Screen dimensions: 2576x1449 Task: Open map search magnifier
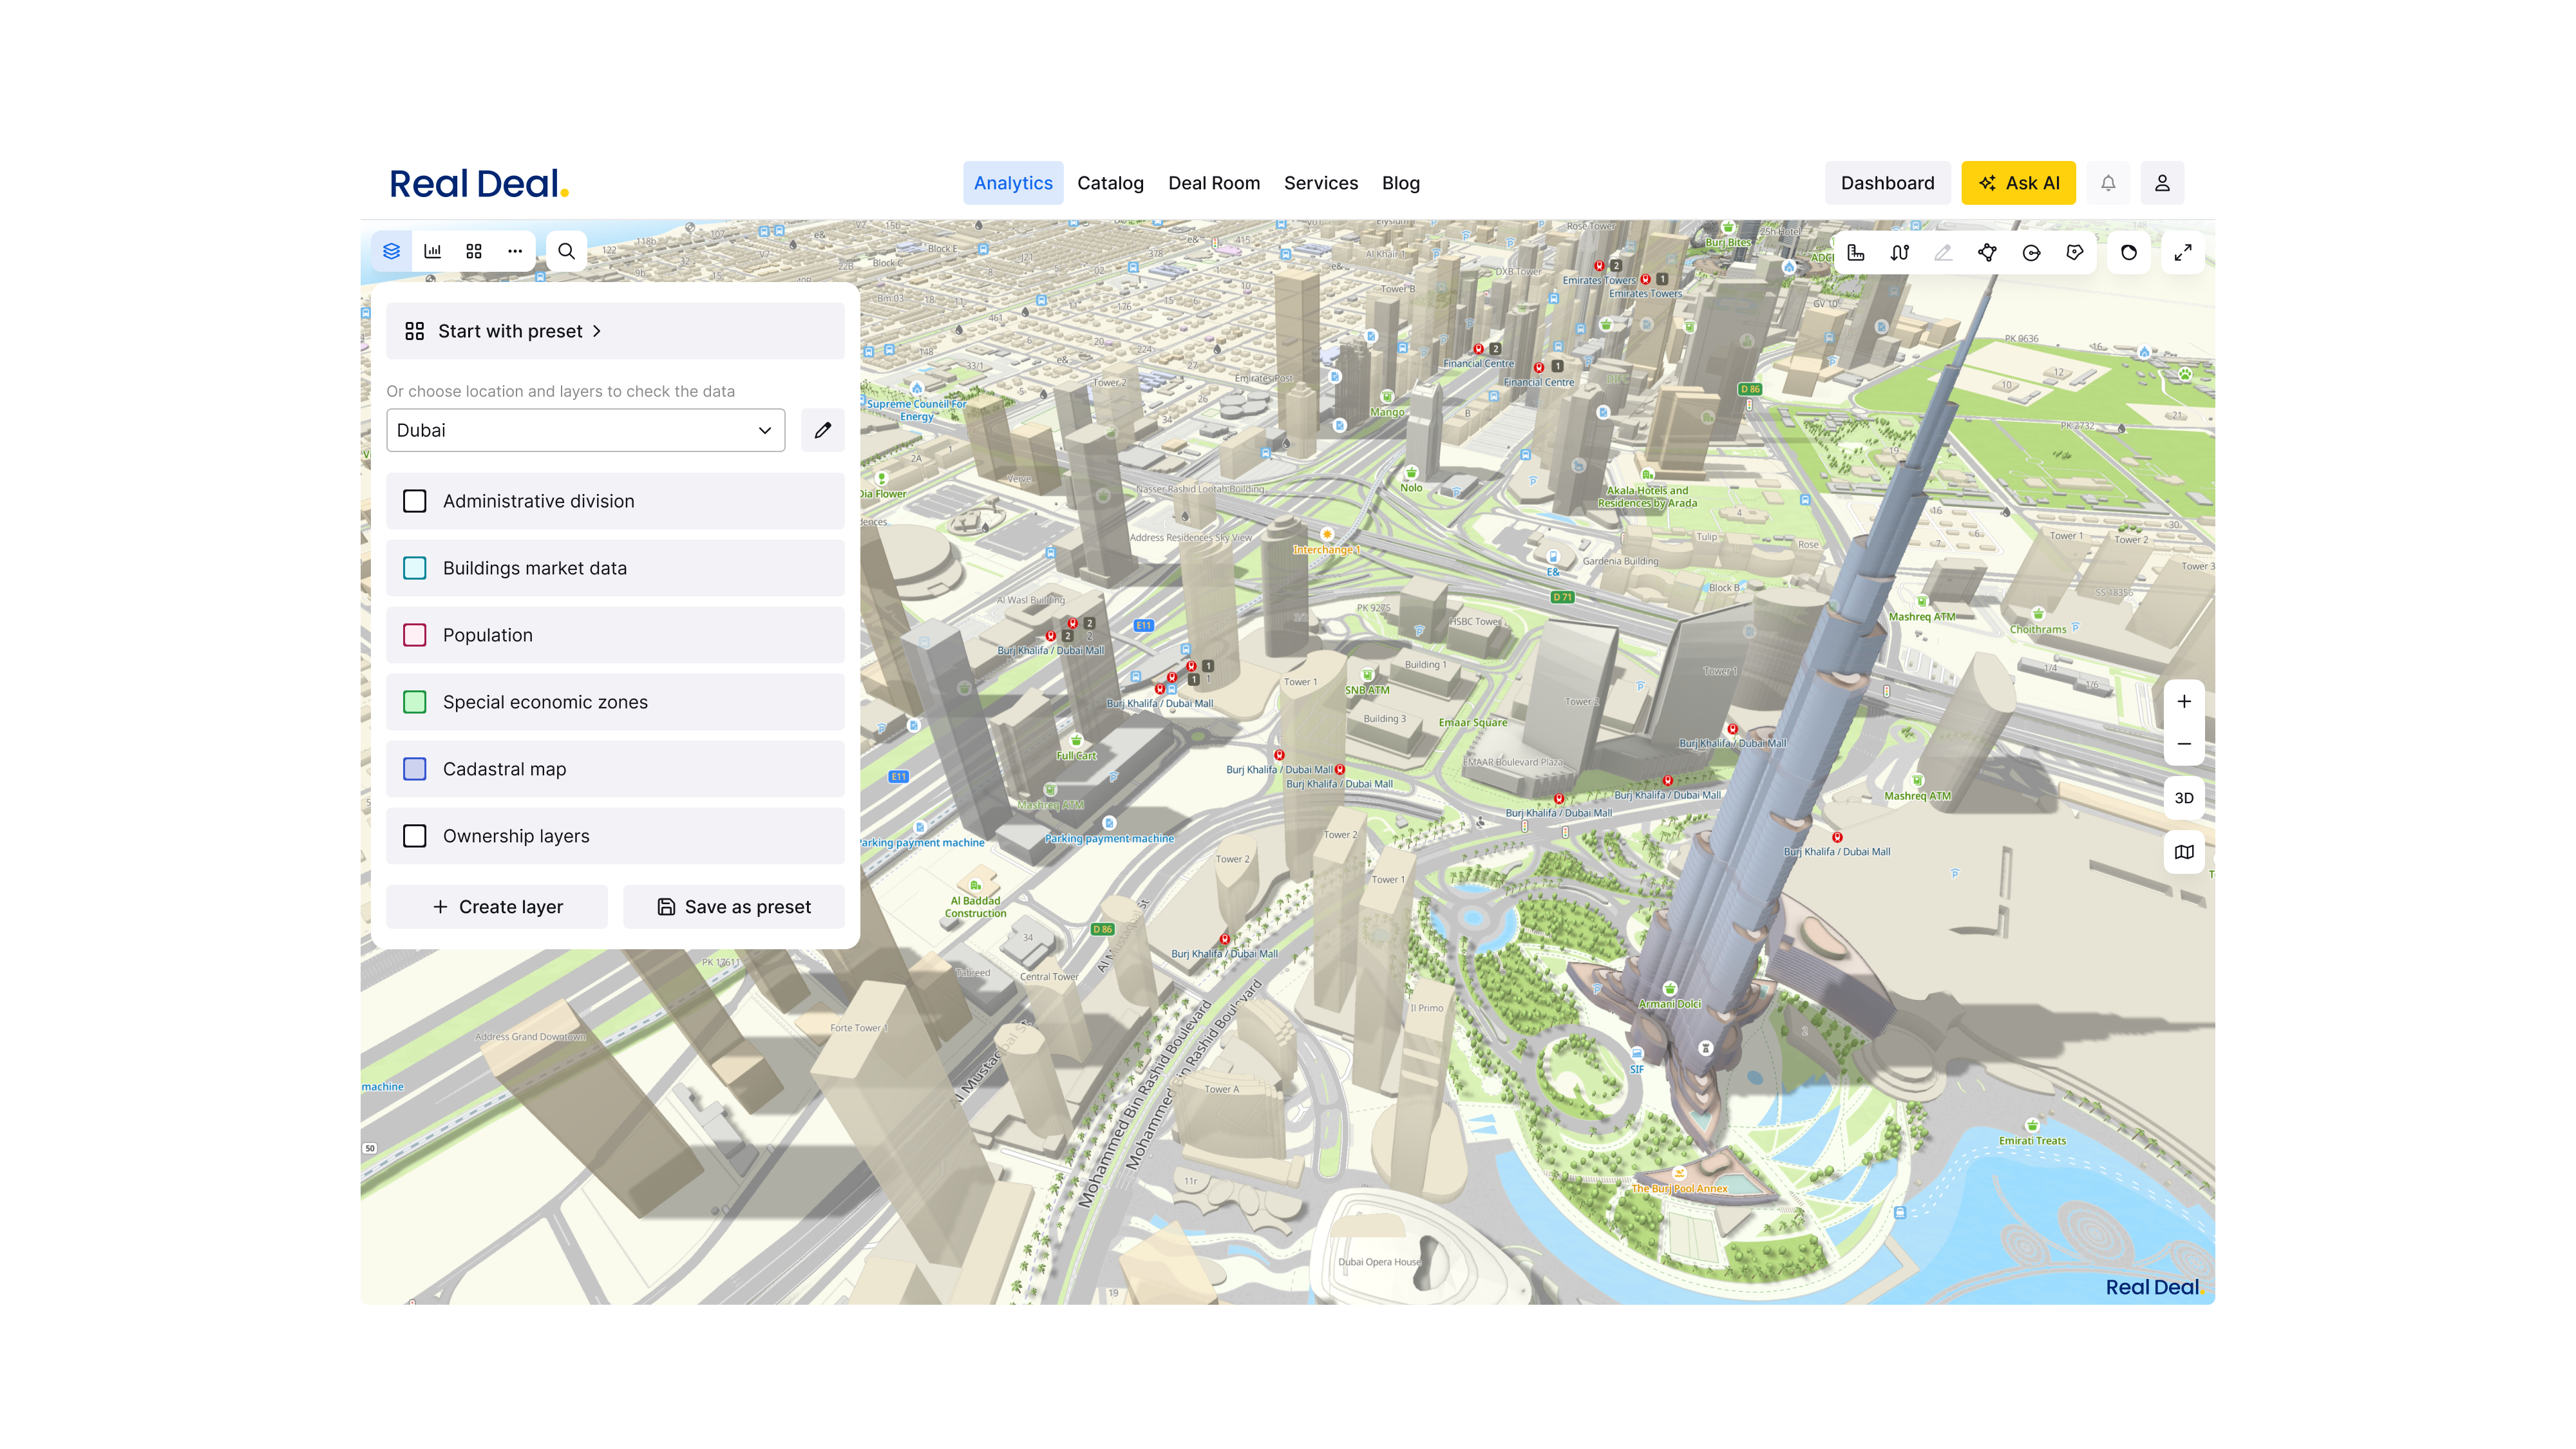(x=566, y=251)
